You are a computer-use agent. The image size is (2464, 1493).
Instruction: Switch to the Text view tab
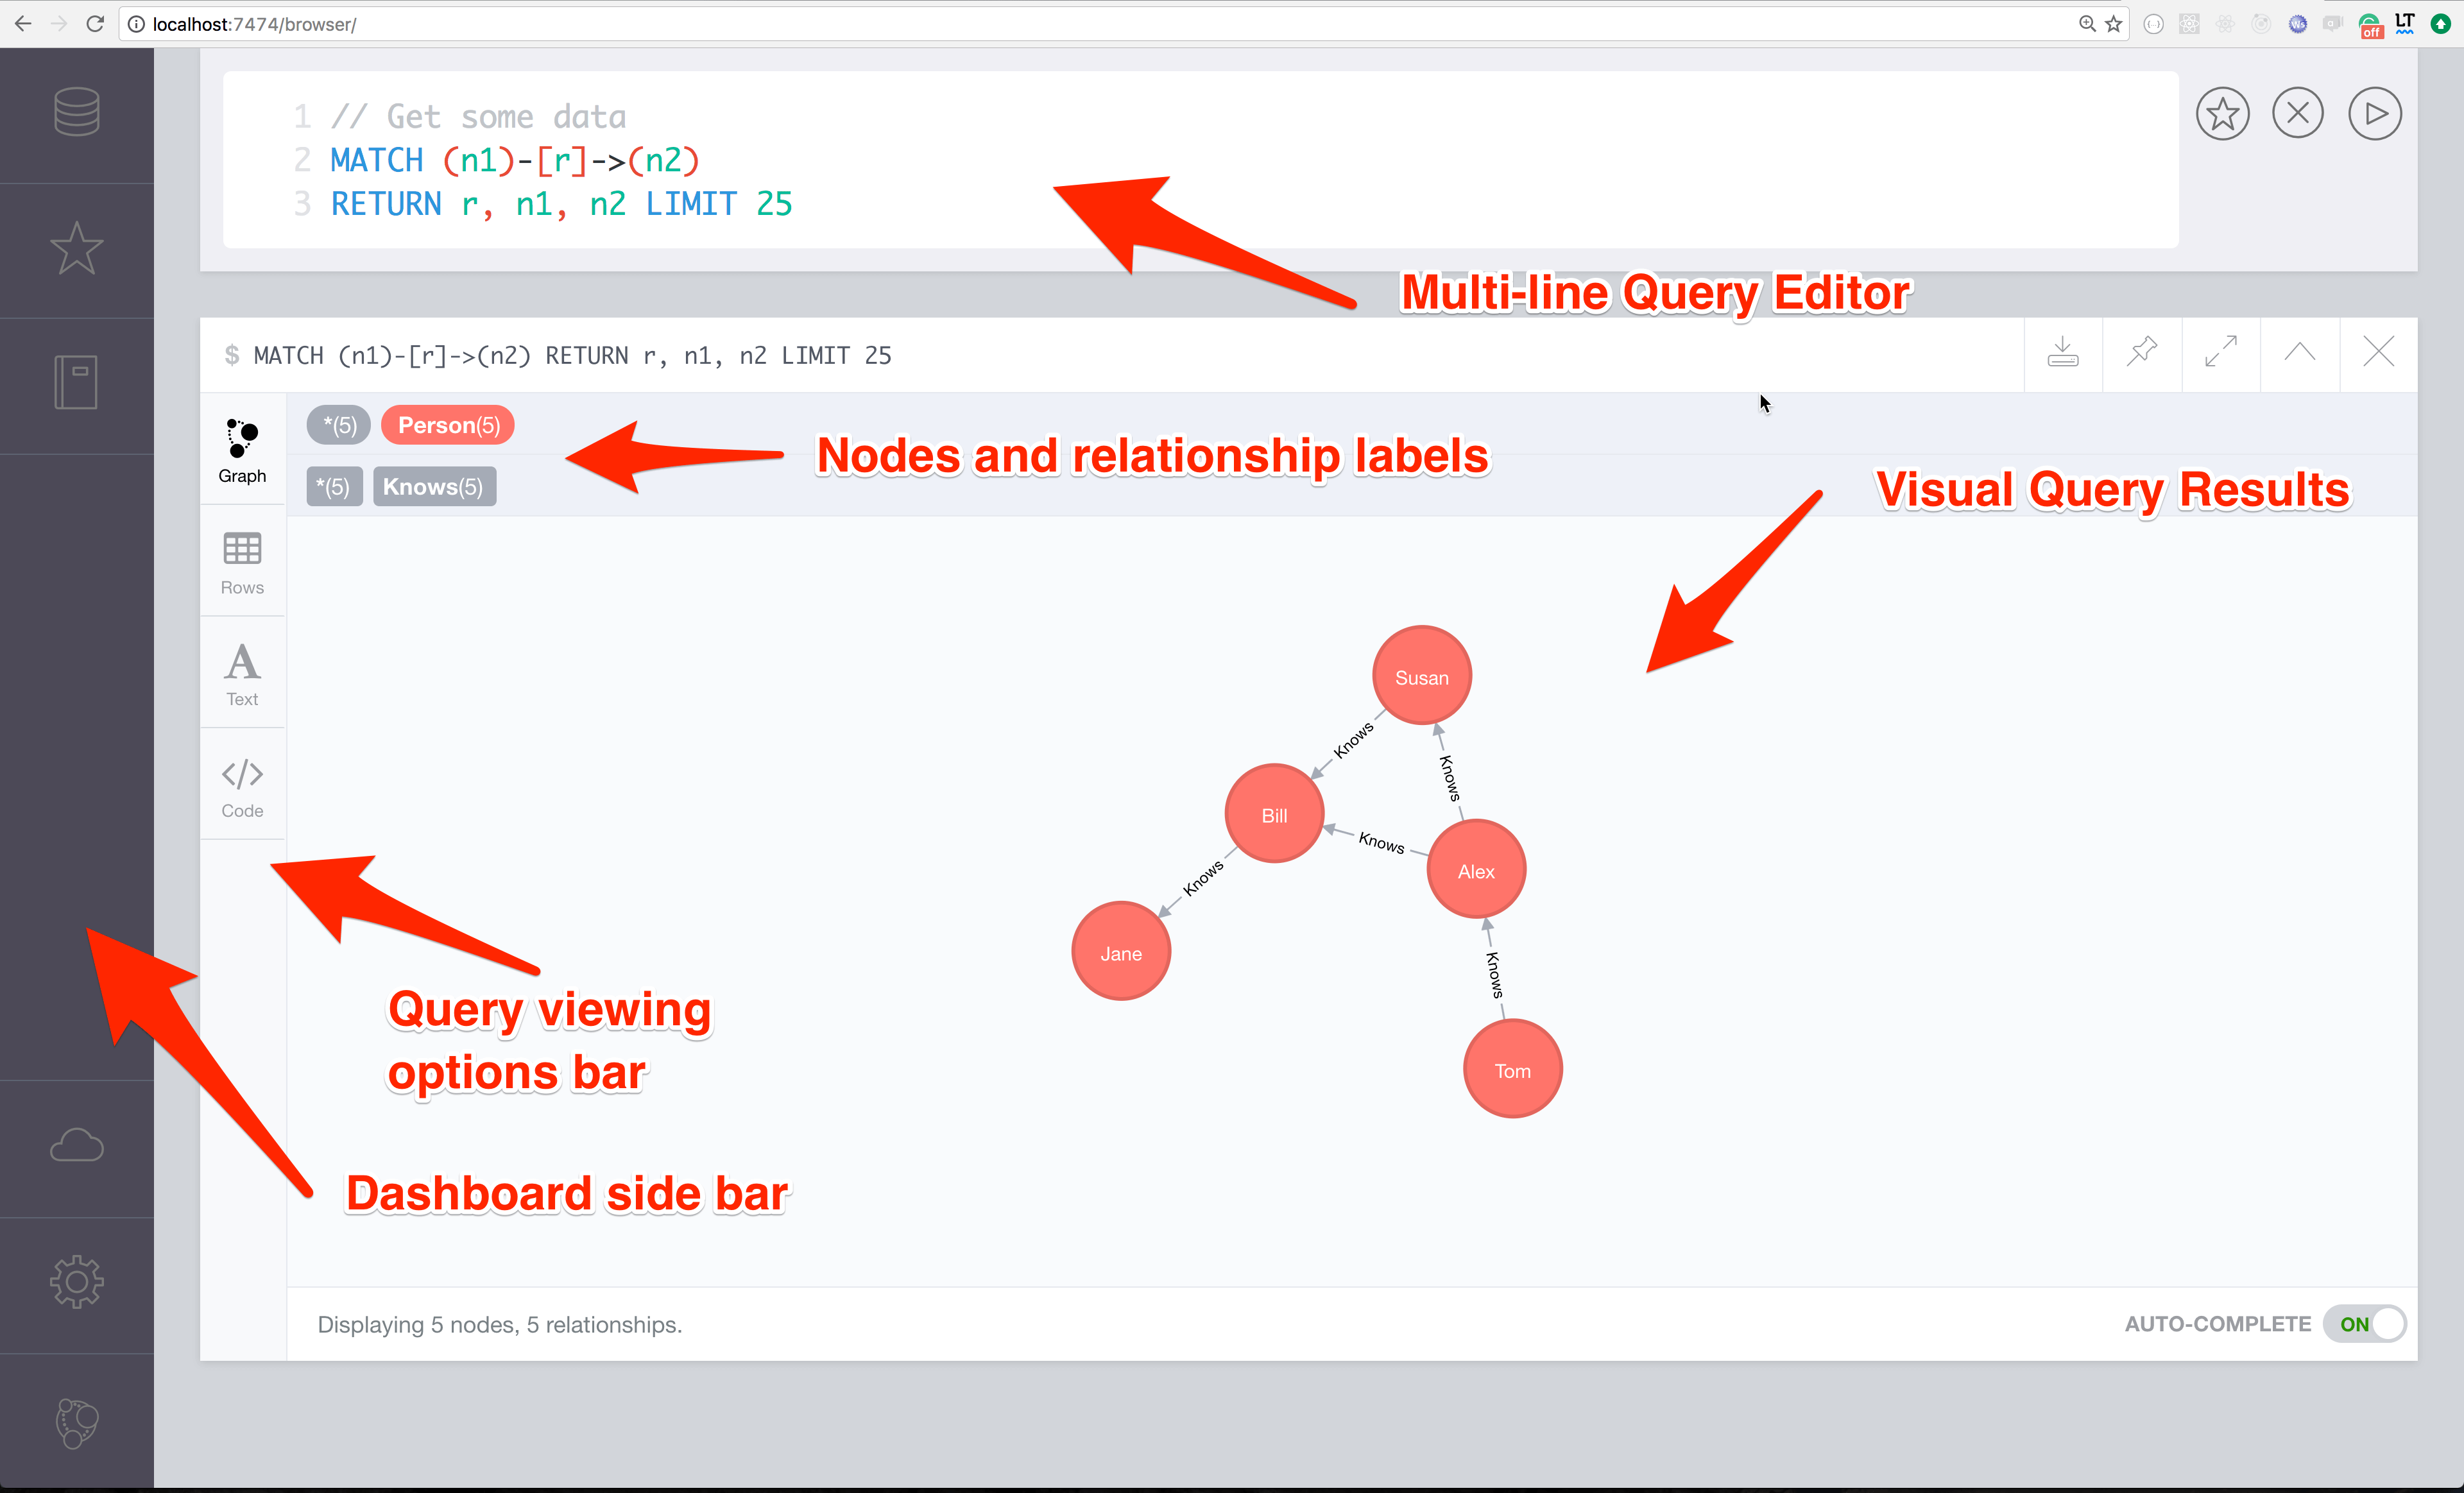coord(242,674)
